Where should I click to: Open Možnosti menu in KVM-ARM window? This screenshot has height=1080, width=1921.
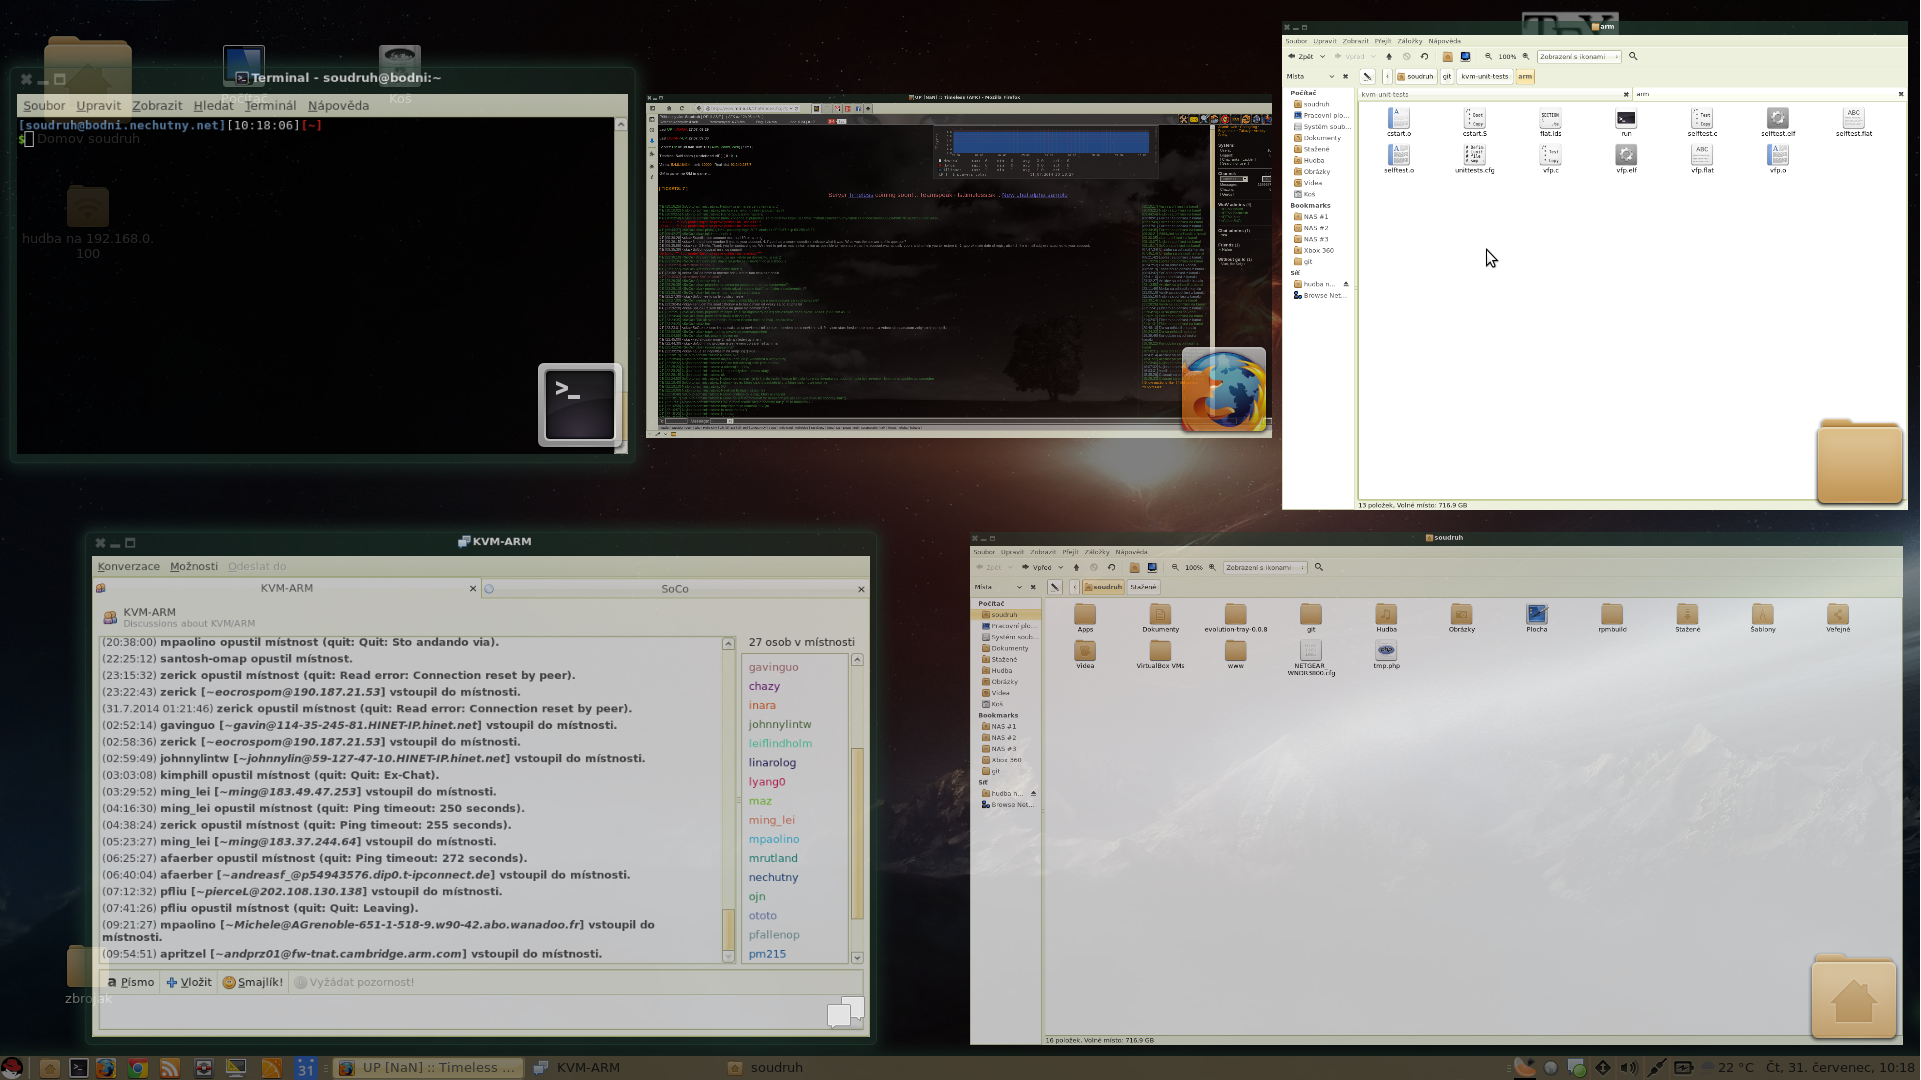pyautogui.click(x=194, y=566)
